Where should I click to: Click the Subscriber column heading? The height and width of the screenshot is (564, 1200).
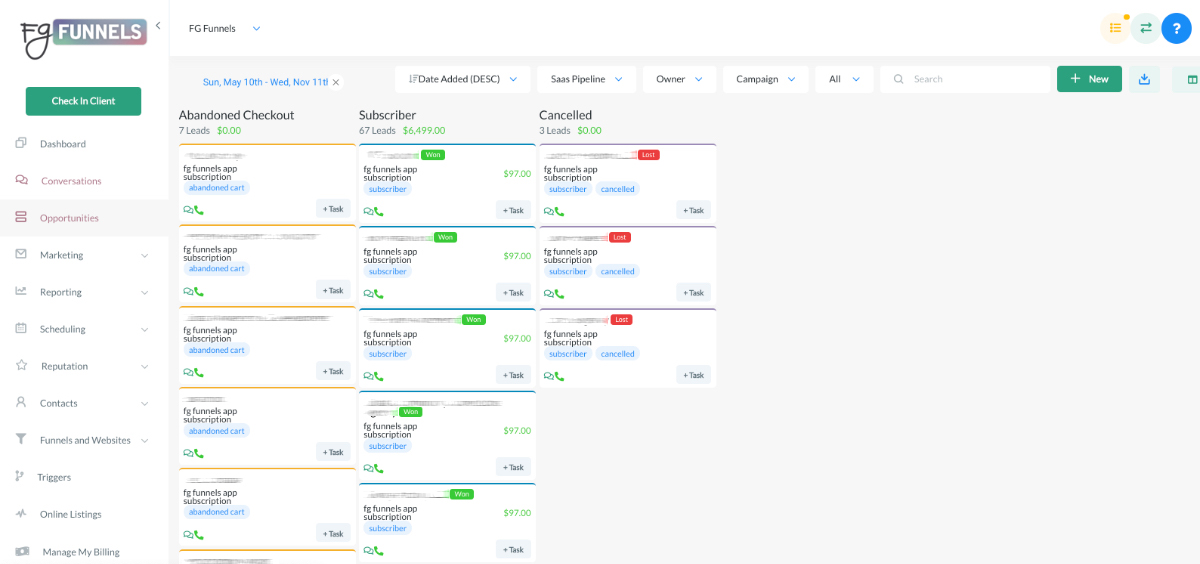point(387,115)
